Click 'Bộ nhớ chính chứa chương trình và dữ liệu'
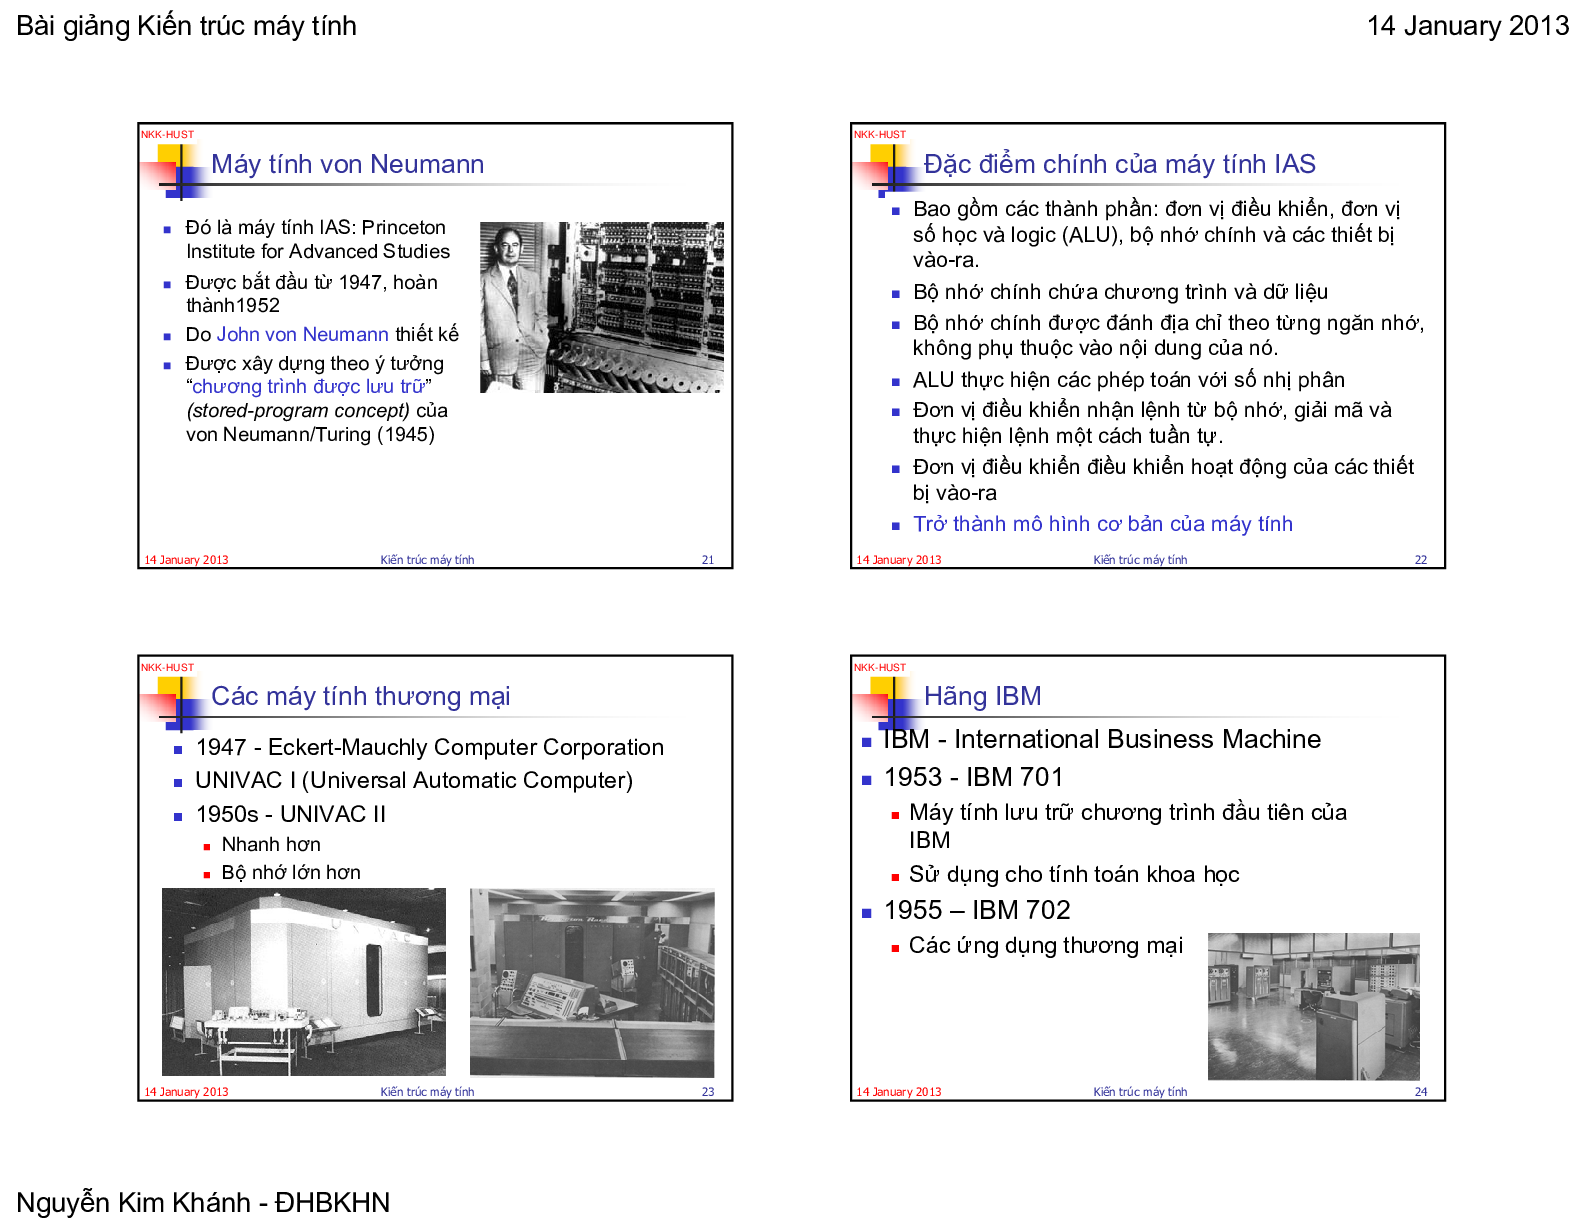 pyautogui.click(x=1120, y=292)
